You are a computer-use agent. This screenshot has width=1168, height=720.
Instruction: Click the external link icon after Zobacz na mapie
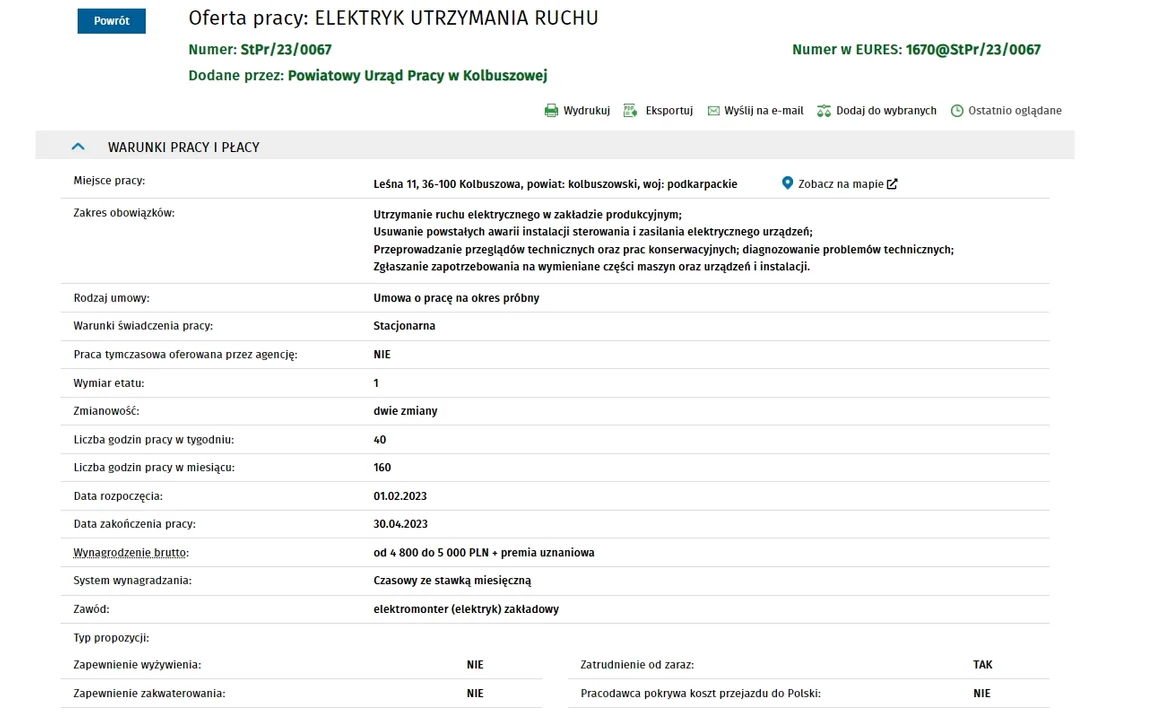click(x=892, y=184)
